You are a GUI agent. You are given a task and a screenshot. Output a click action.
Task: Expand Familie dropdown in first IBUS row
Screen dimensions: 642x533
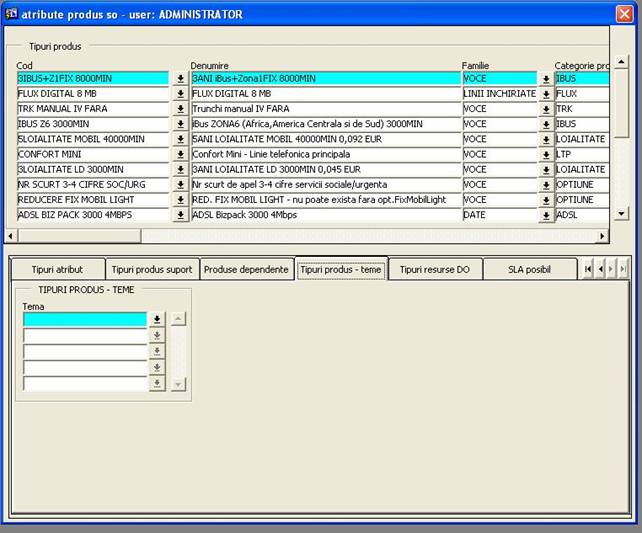[x=546, y=79]
